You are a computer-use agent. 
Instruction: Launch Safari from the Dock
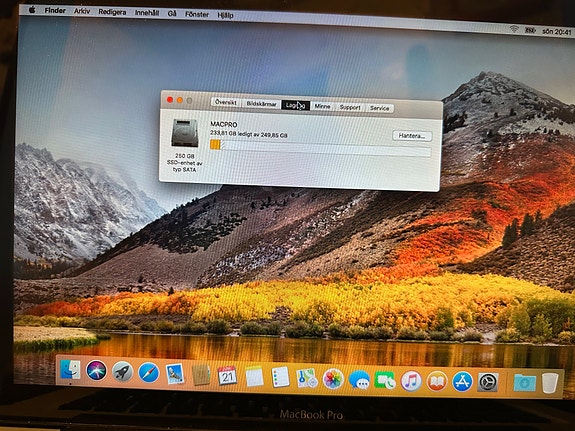click(x=149, y=372)
